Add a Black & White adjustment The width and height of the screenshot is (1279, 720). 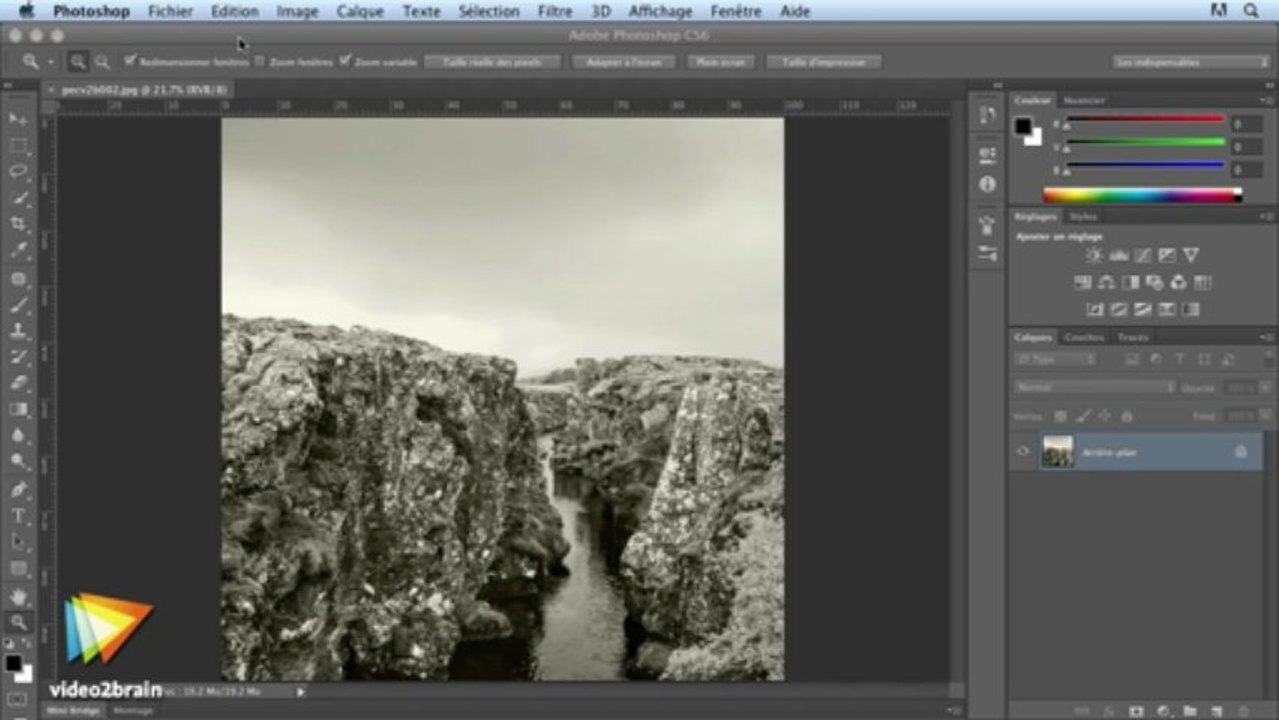(x=1130, y=283)
